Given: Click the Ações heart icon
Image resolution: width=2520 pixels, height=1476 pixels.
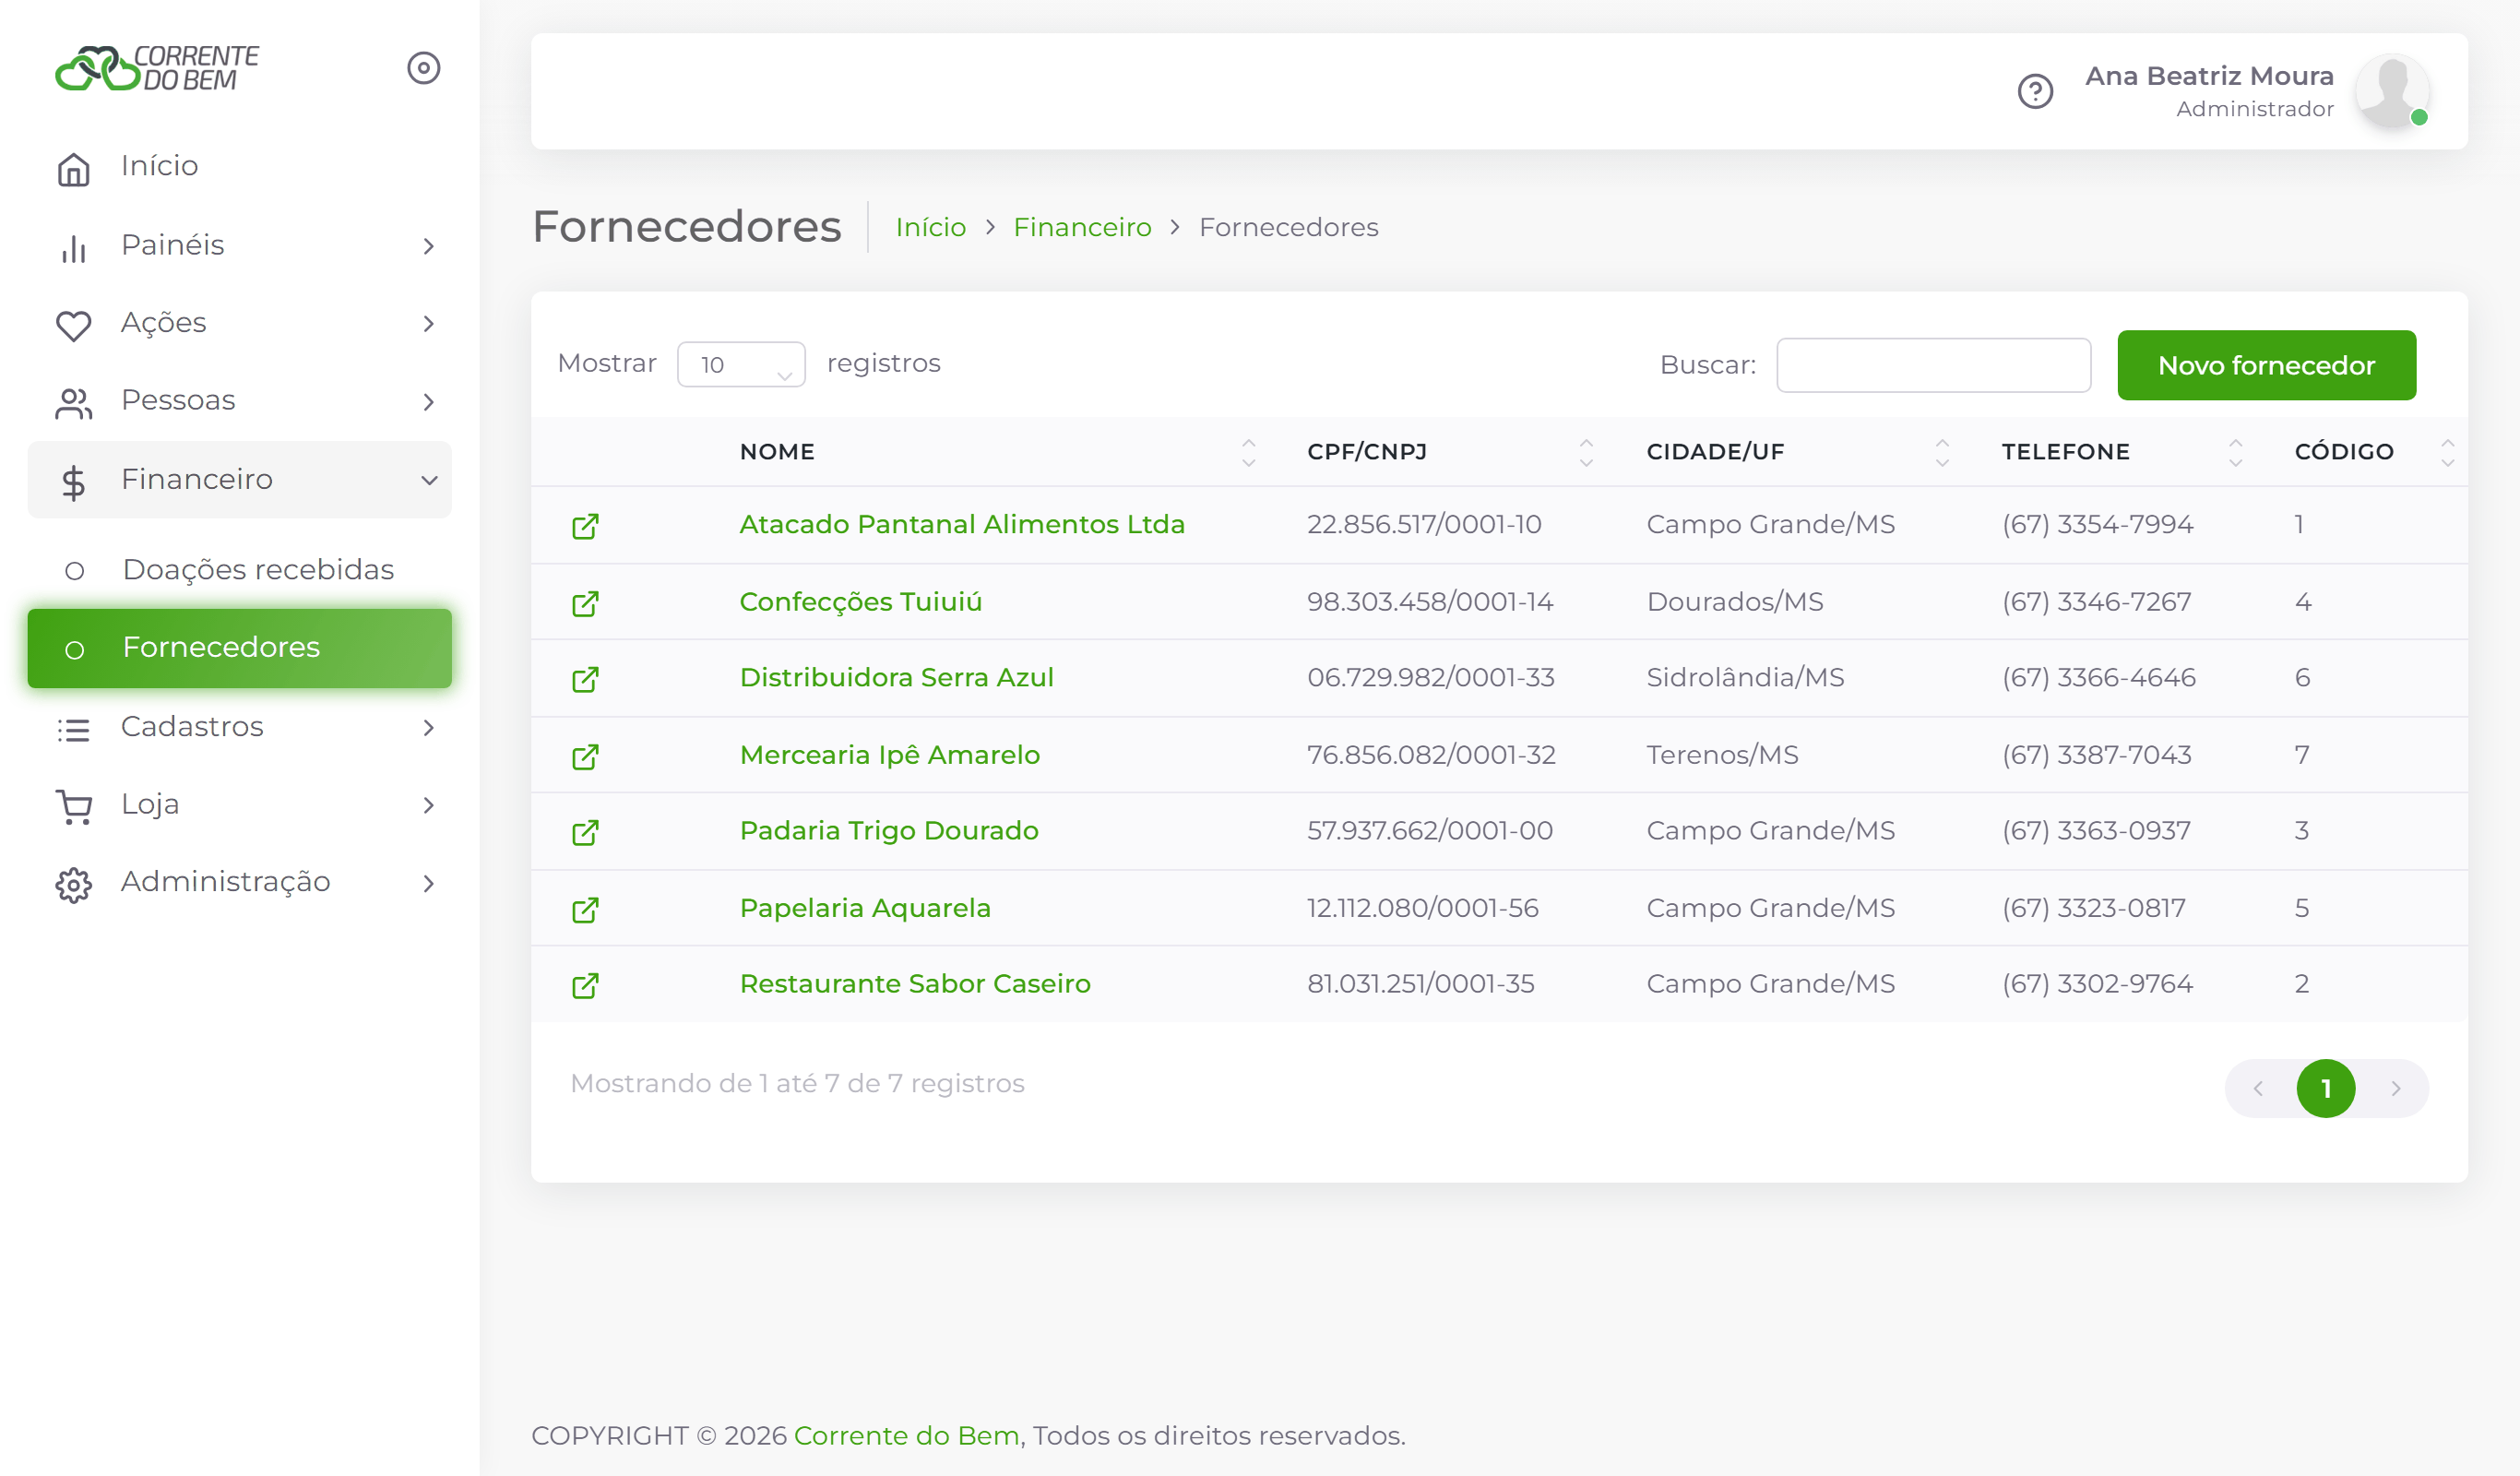Looking at the screenshot, I should click(x=74, y=325).
